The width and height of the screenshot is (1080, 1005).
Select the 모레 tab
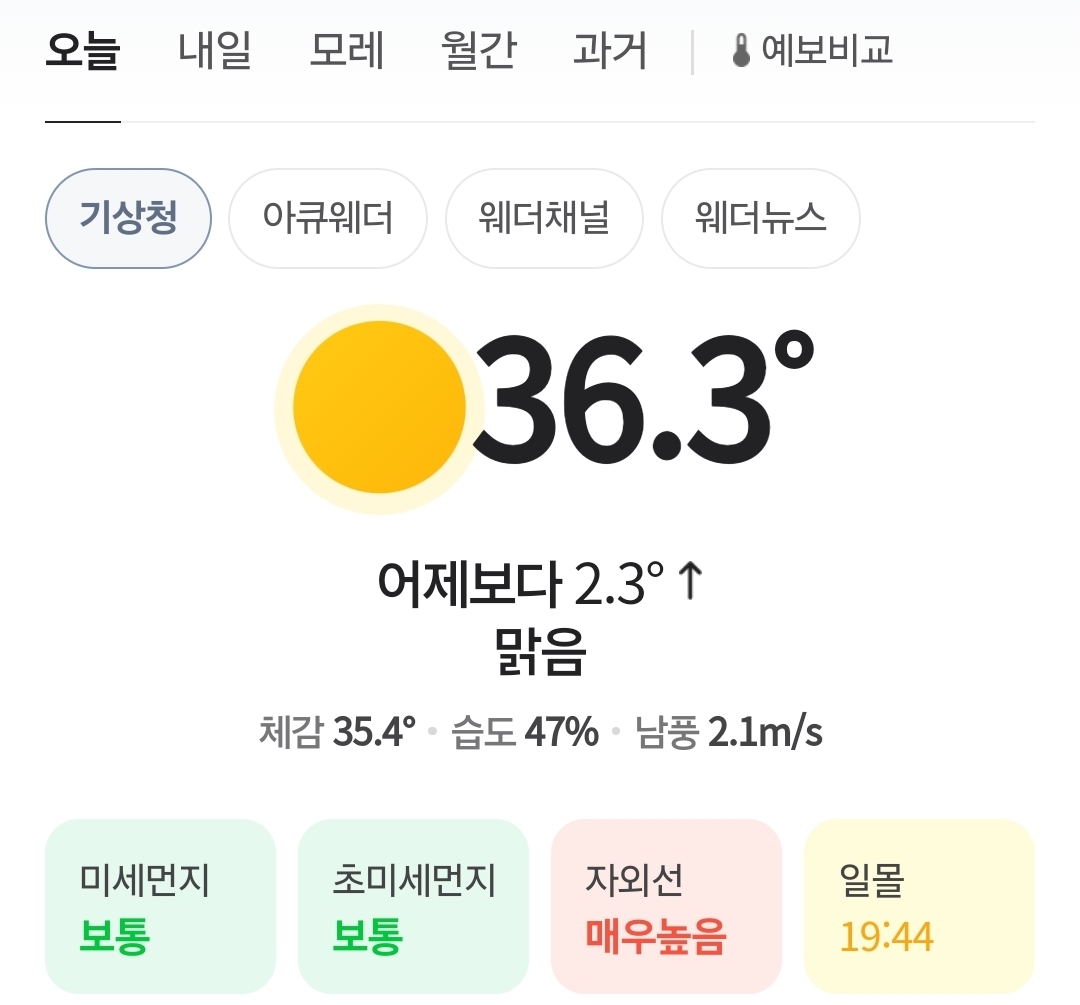coord(346,51)
